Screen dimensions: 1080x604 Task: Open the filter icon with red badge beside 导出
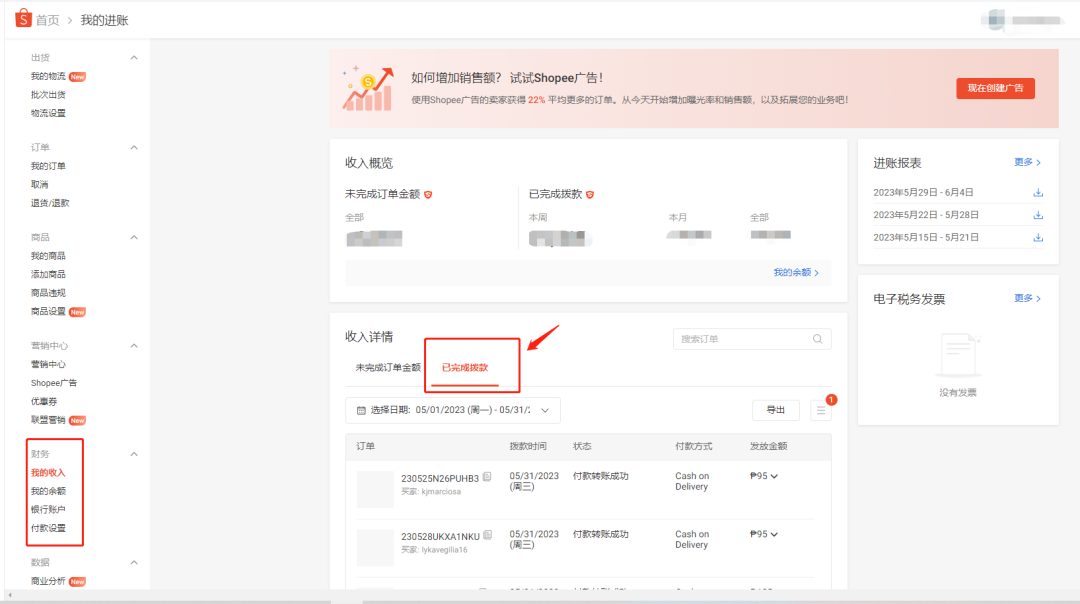[x=822, y=410]
